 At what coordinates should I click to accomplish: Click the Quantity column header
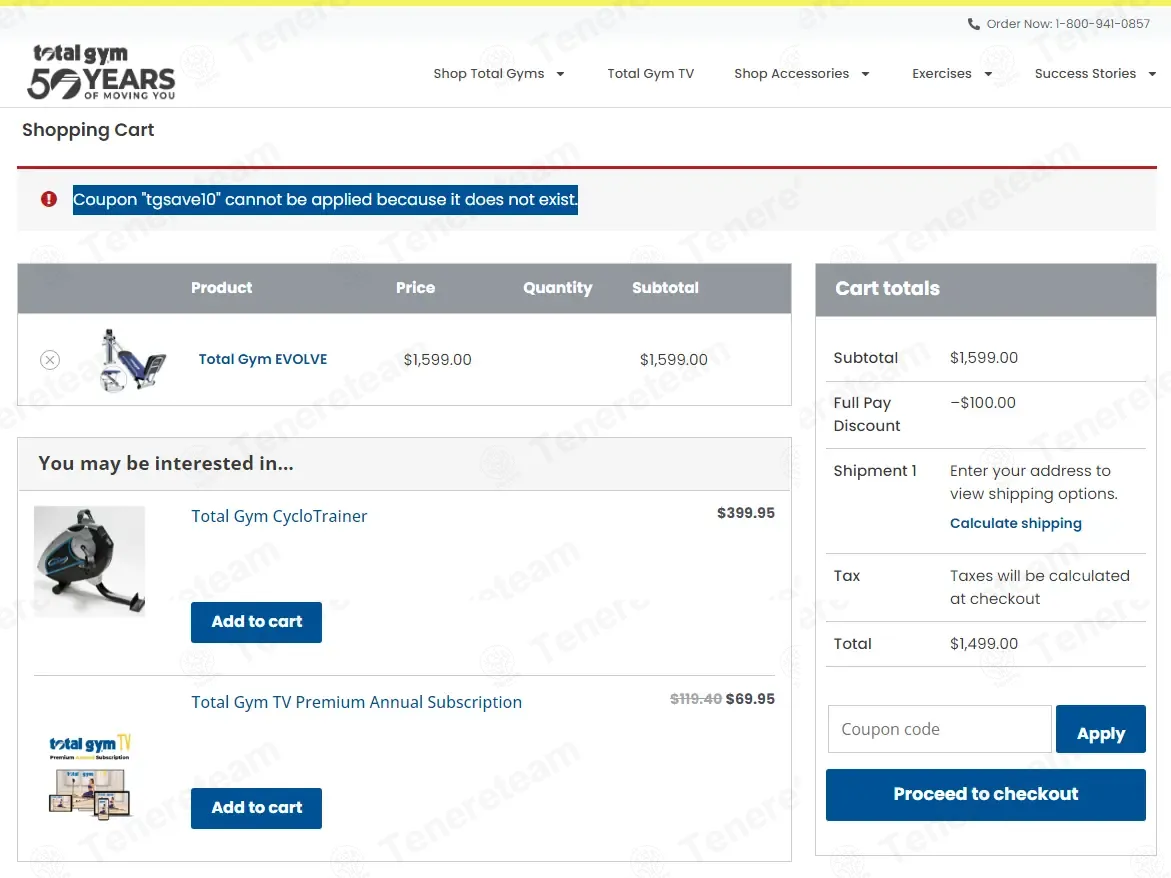(x=558, y=288)
